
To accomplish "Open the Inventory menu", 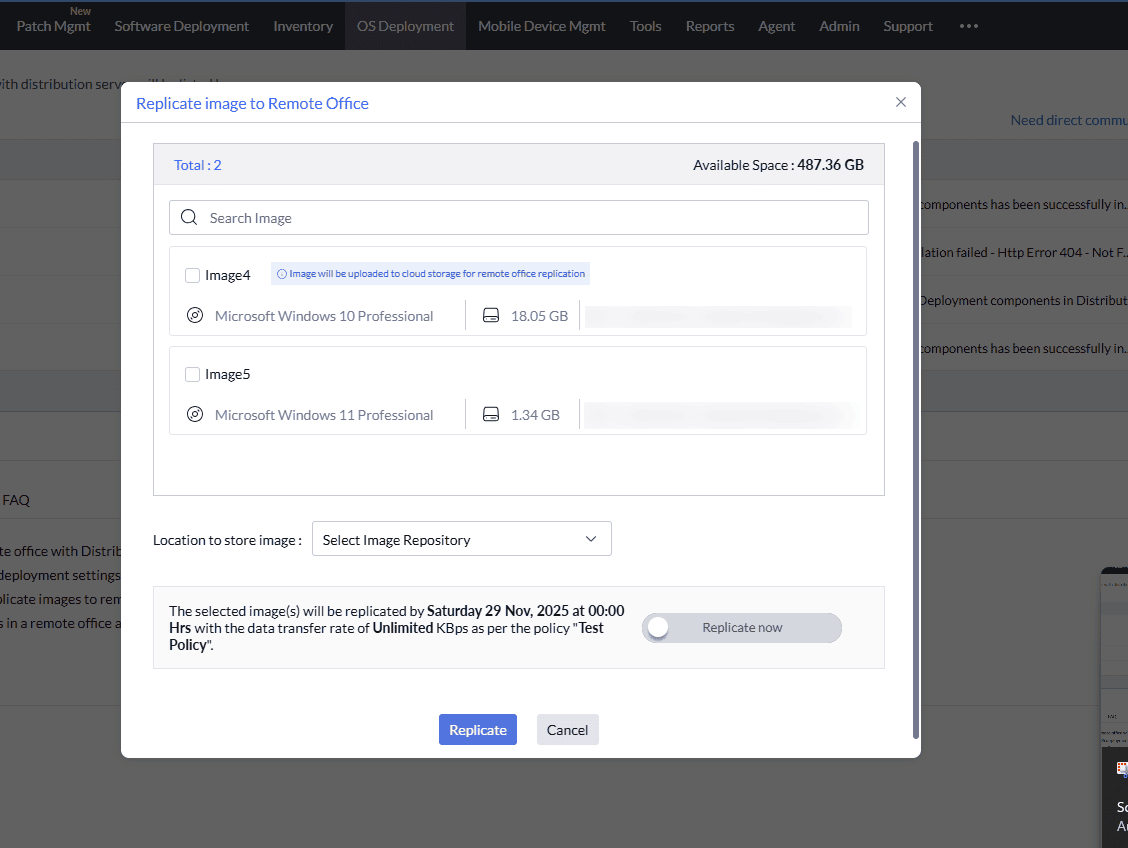I will point(303,26).
